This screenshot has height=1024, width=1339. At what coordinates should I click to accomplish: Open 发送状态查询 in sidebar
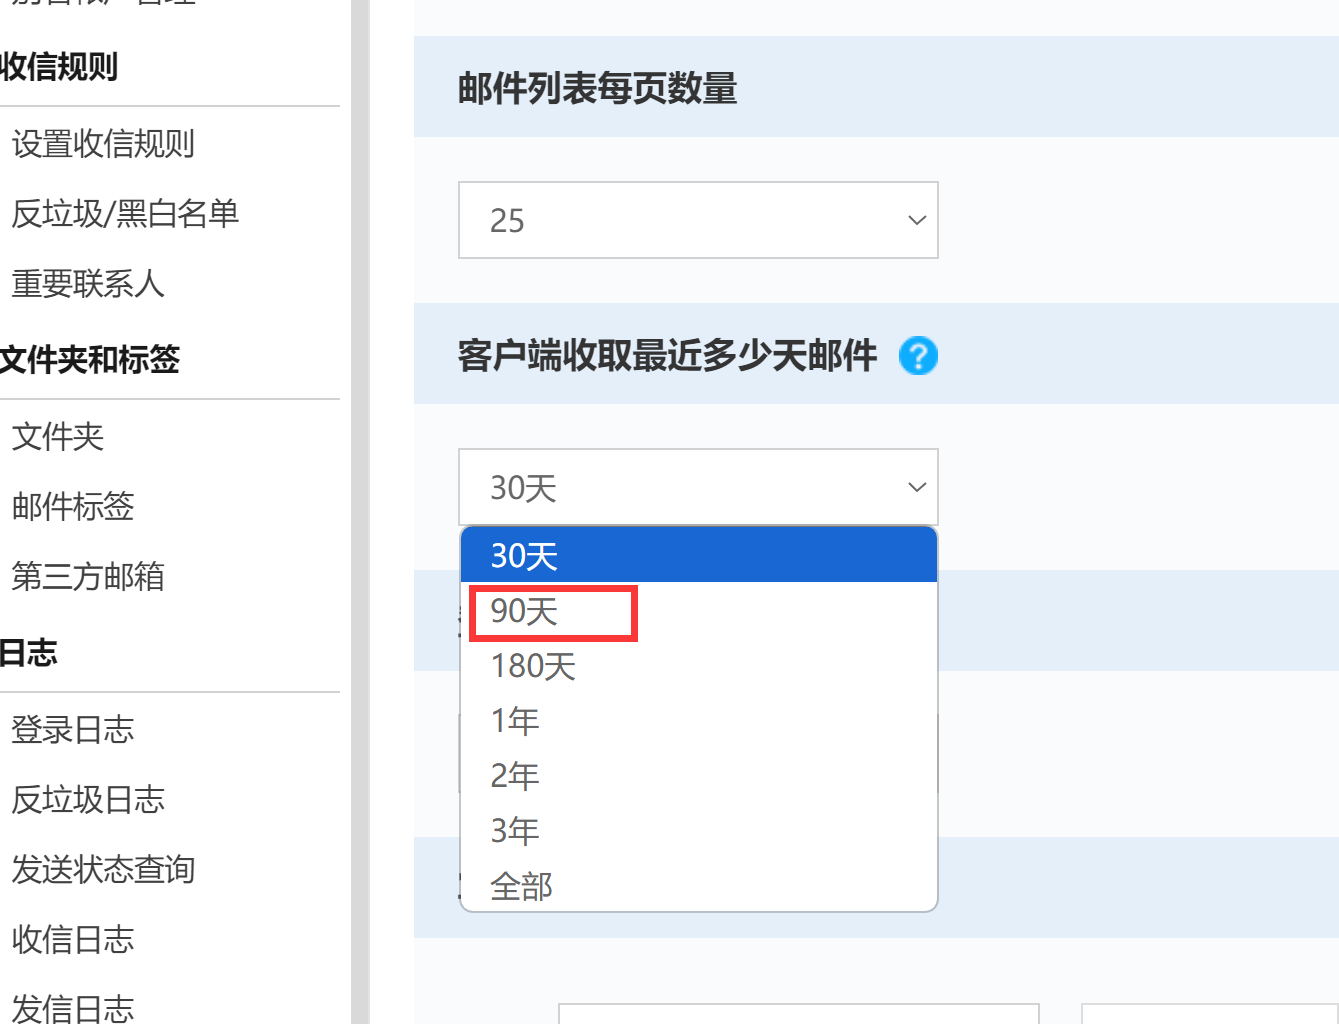click(103, 870)
